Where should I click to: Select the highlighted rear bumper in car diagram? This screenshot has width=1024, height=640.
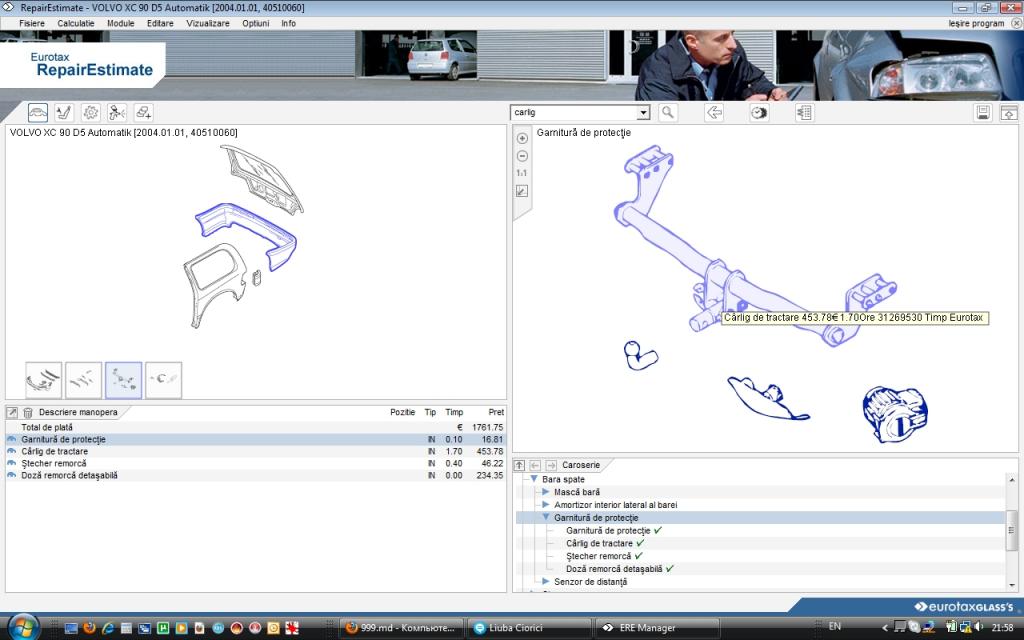247,234
